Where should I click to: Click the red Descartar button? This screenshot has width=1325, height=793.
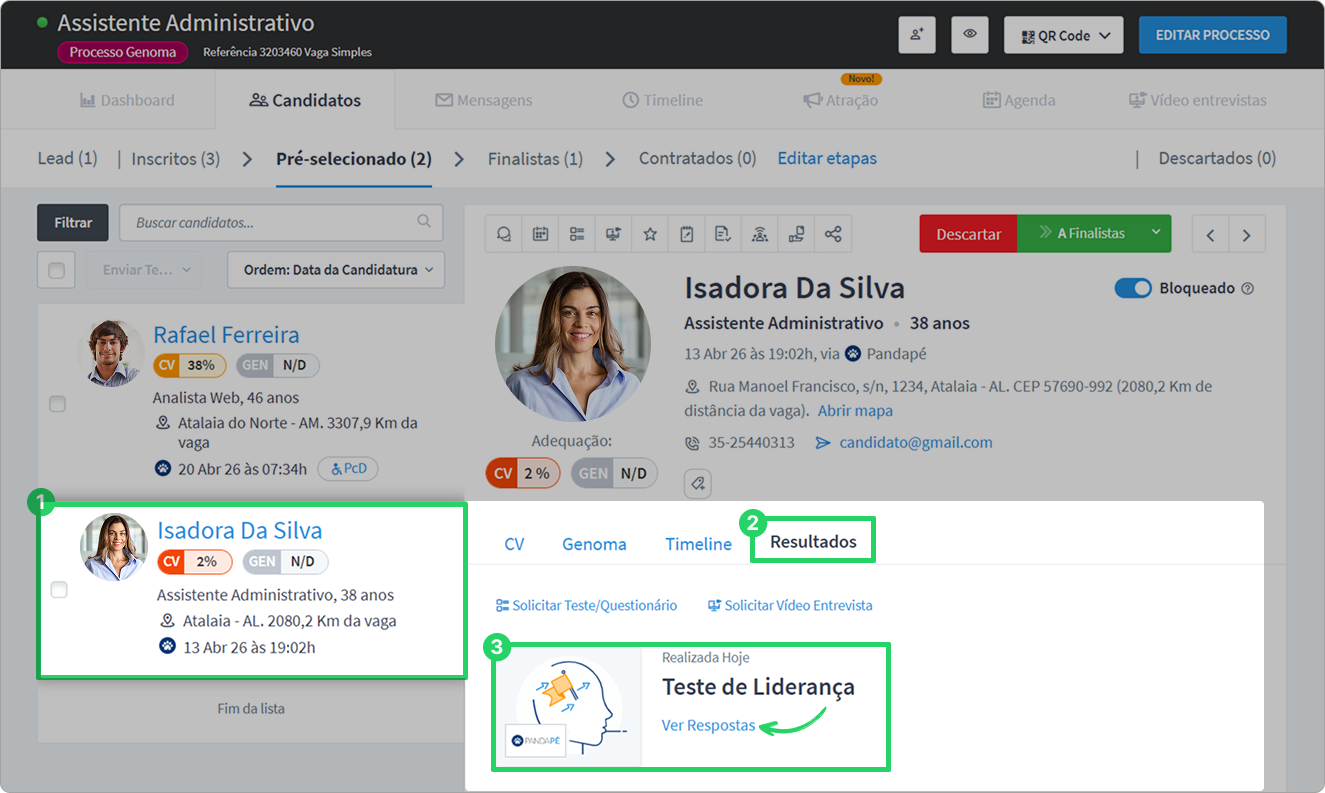(x=968, y=233)
